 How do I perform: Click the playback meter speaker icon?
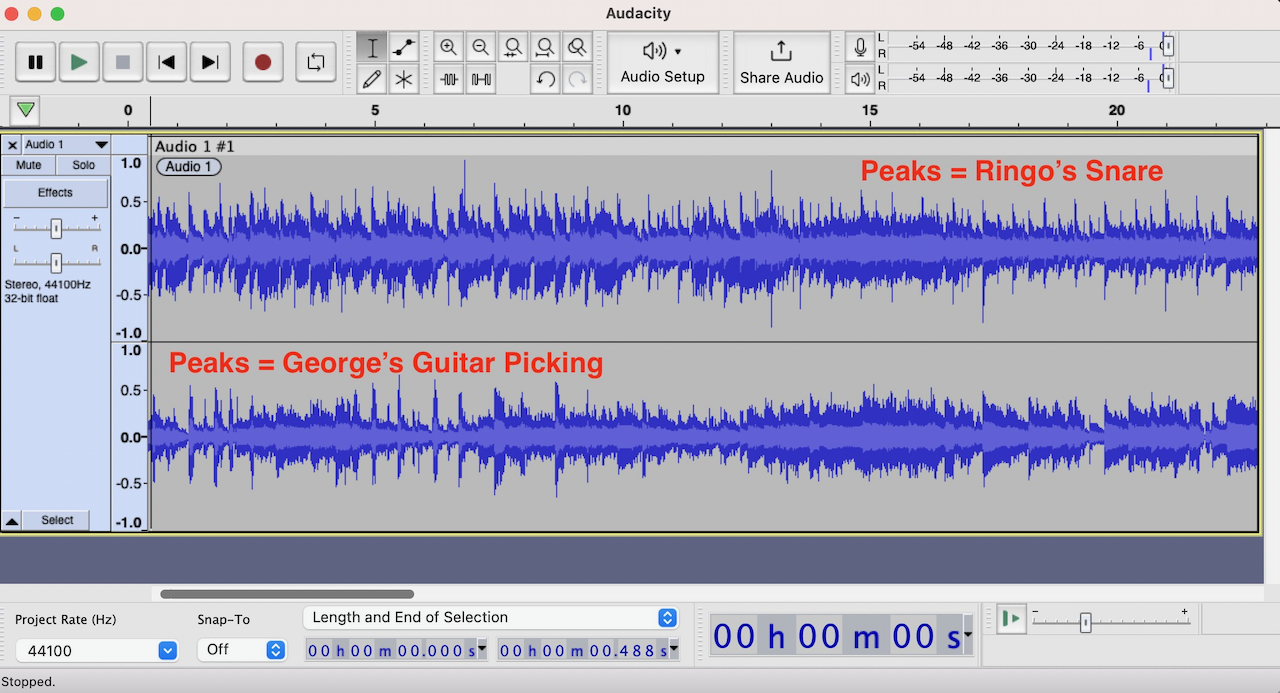pos(860,78)
